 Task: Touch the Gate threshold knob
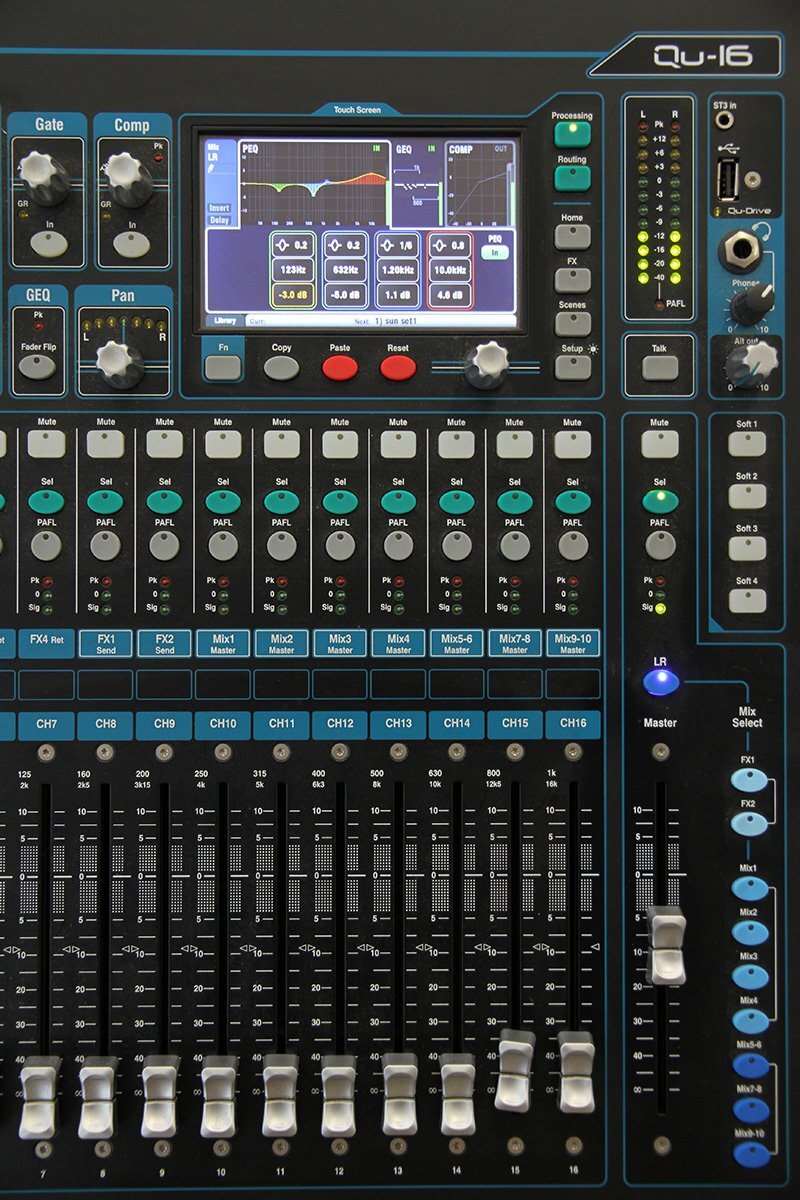(44, 177)
